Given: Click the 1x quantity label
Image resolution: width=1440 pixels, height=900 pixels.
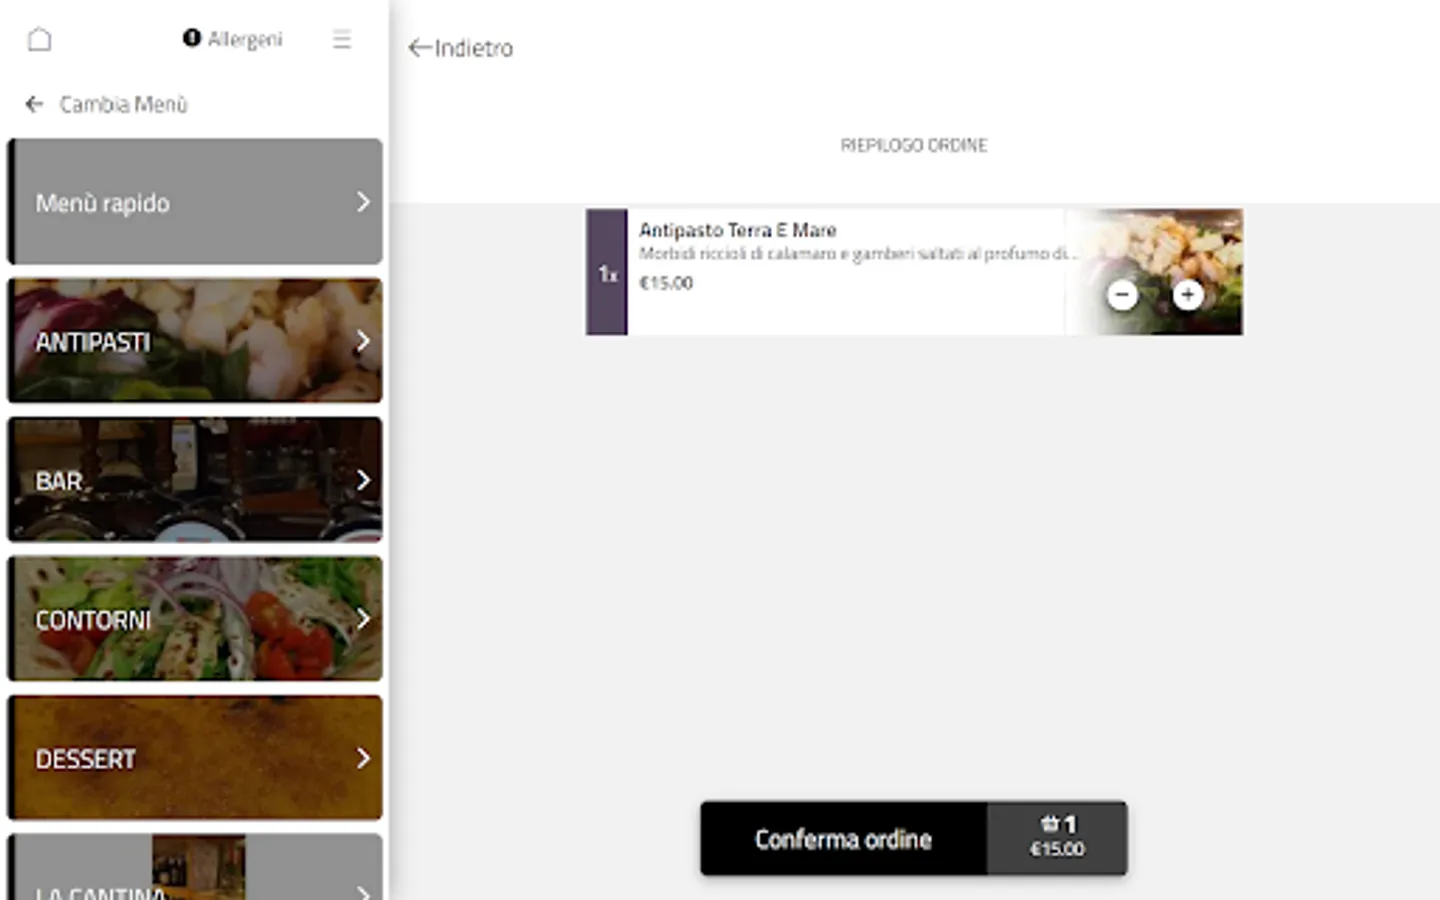Looking at the screenshot, I should [x=607, y=273].
